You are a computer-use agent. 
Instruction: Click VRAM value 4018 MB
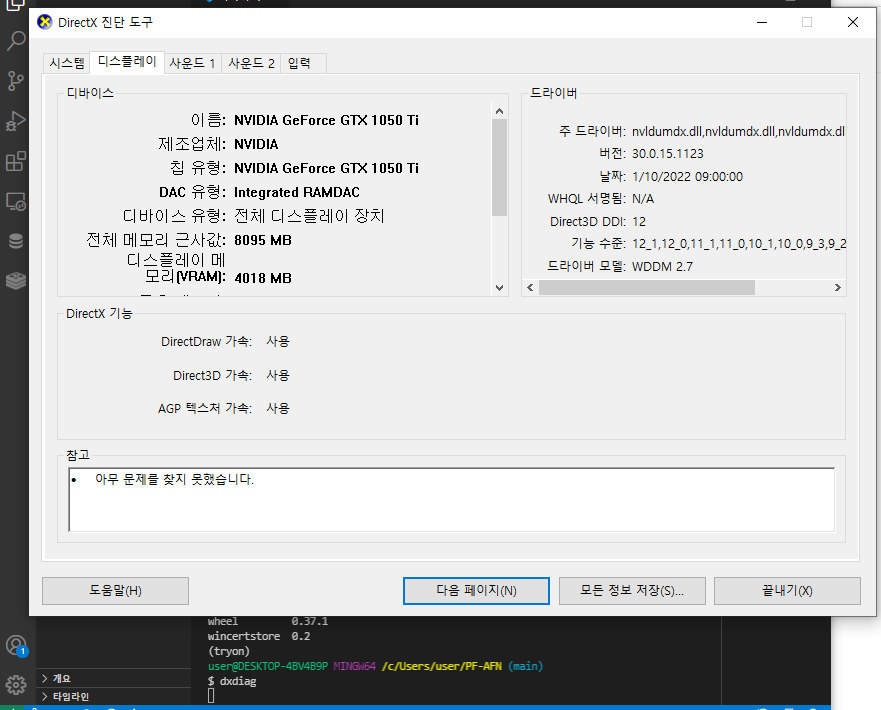[263, 278]
